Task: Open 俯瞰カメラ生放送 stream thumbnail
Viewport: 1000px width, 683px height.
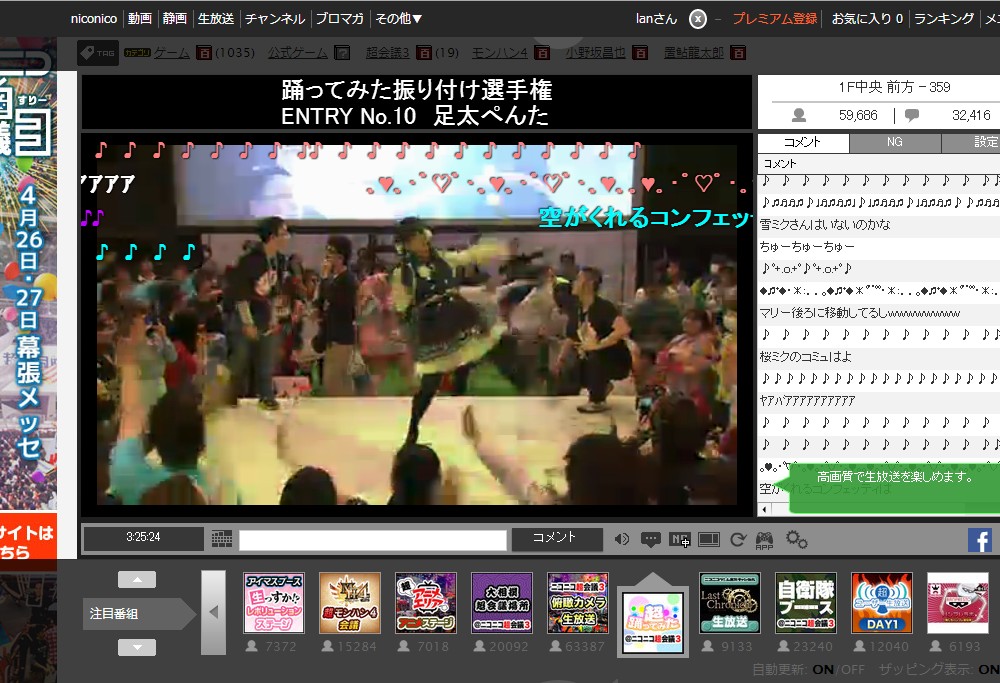Action: [578, 603]
